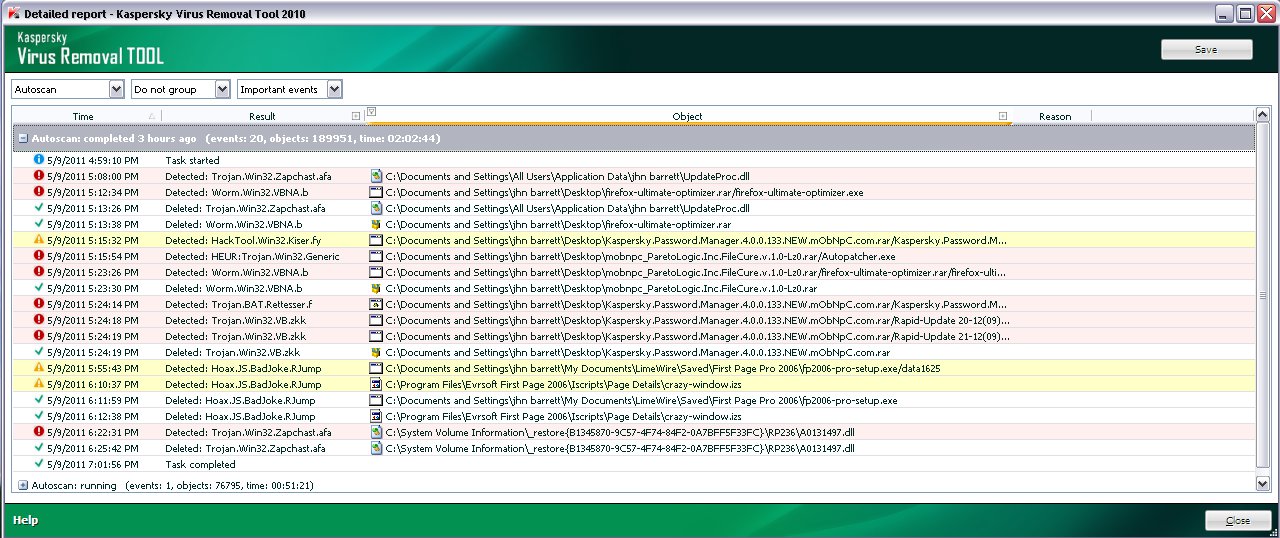Image resolution: width=1280 pixels, height=538 pixels.
Task: Click the small box icon left of Object header
Action: point(371,111)
